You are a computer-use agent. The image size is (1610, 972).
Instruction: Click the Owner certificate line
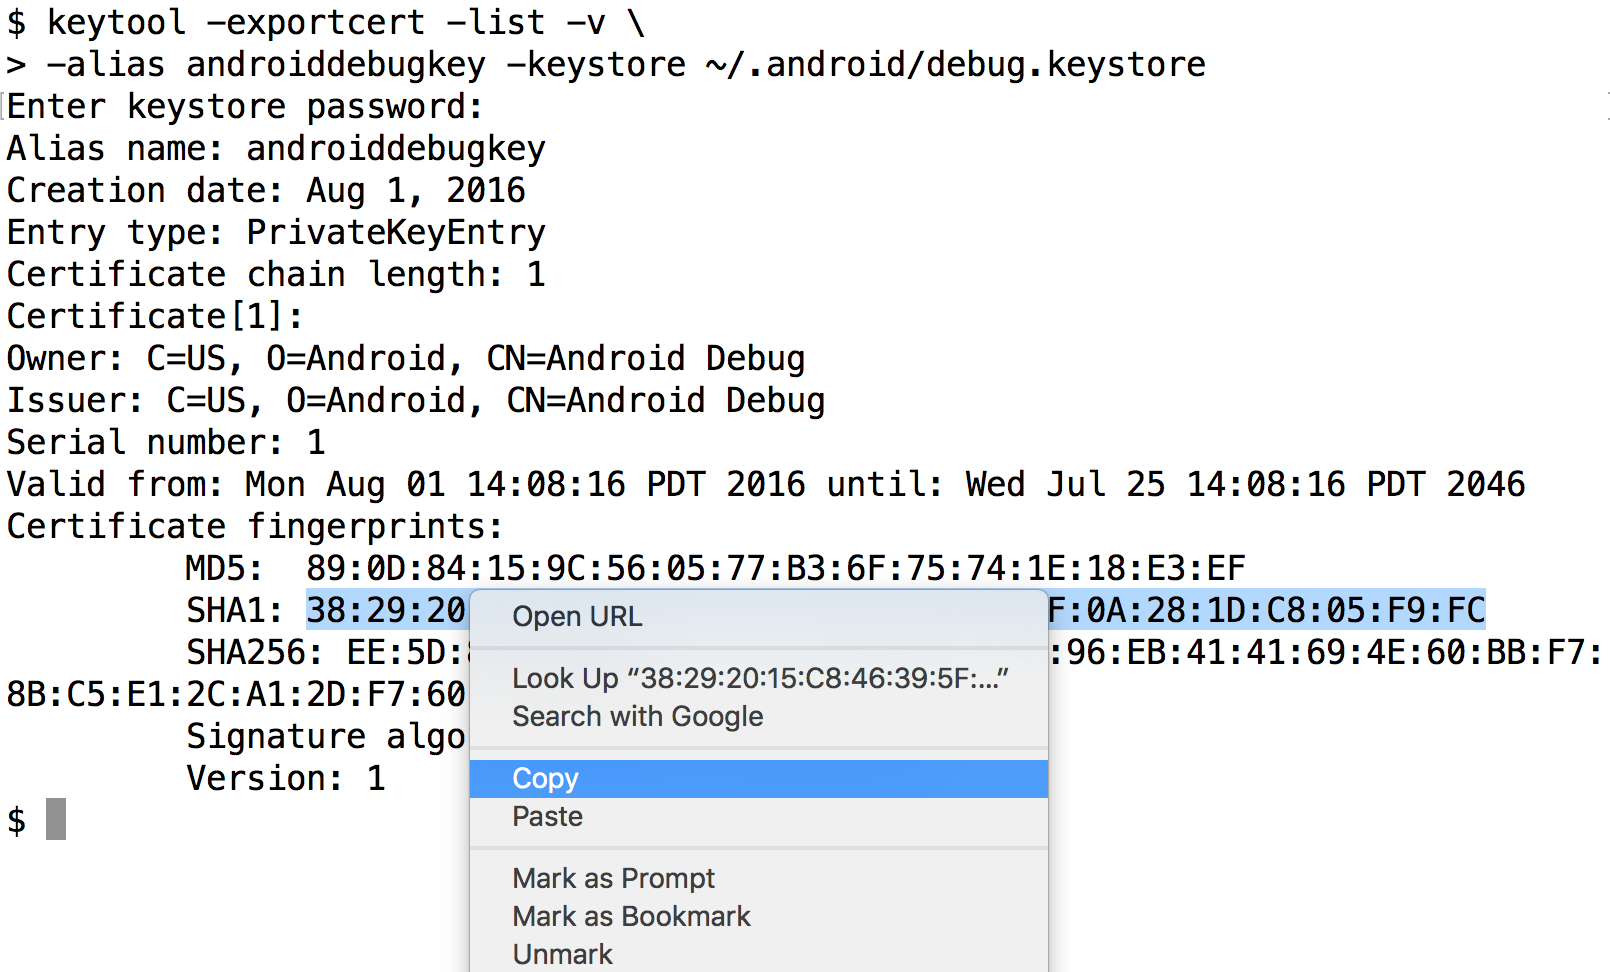(x=405, y=358)
